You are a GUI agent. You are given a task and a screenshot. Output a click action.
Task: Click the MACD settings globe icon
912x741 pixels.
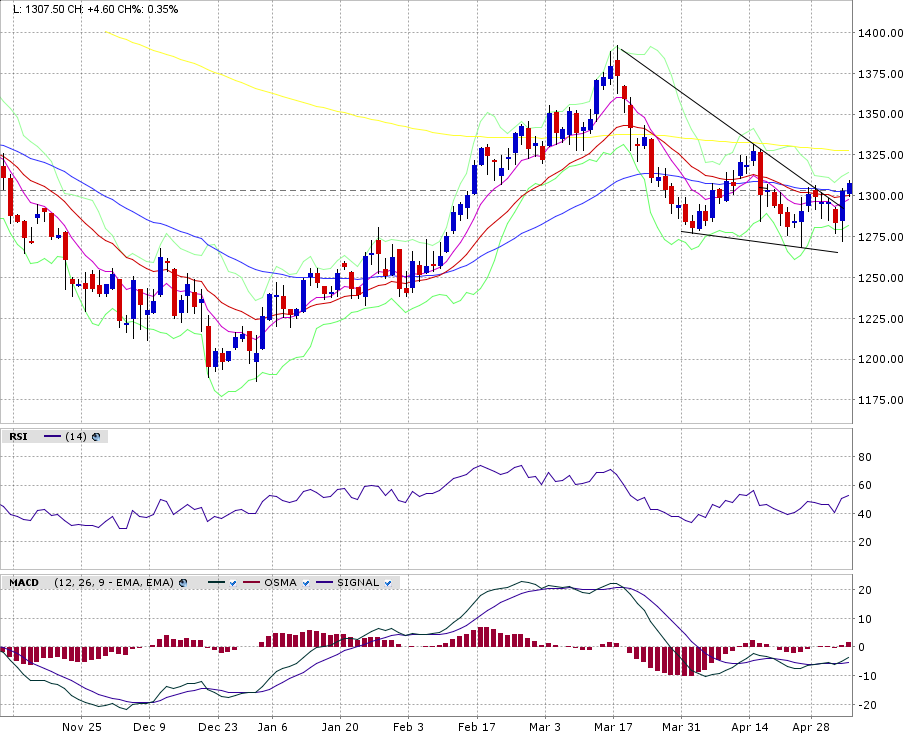pyautogui.click(x=183, y=582)
